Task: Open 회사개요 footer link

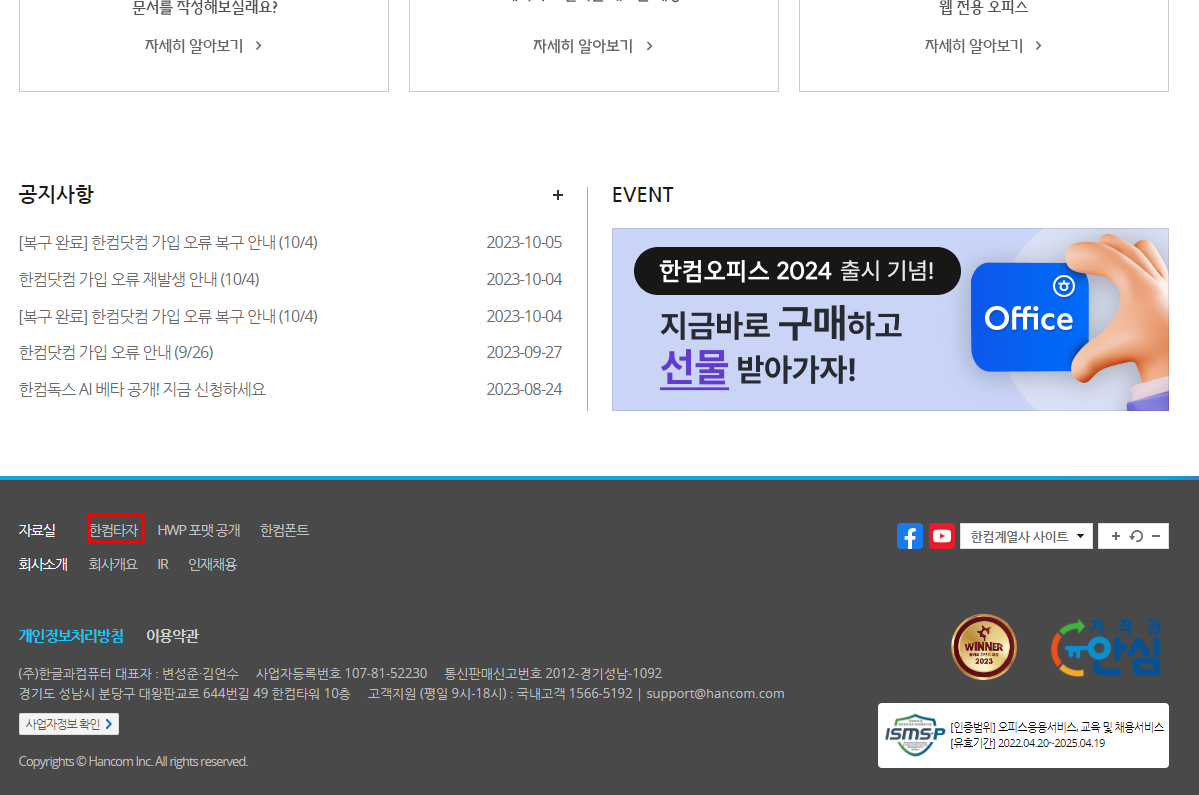Action: point(113,564)
